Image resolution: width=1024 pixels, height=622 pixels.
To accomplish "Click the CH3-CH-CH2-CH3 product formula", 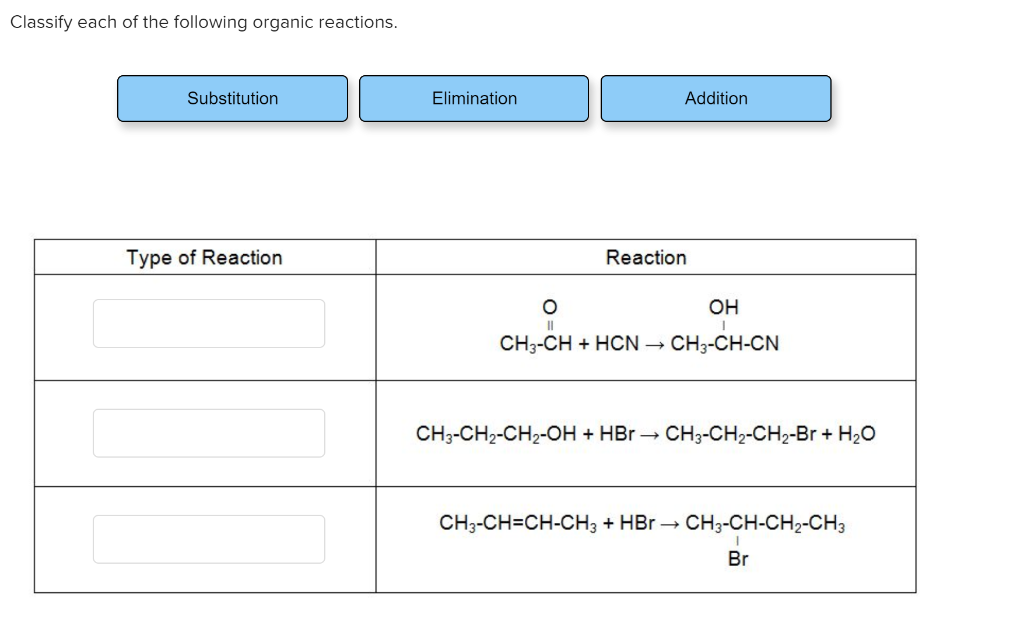I will (x=765, y=523).
